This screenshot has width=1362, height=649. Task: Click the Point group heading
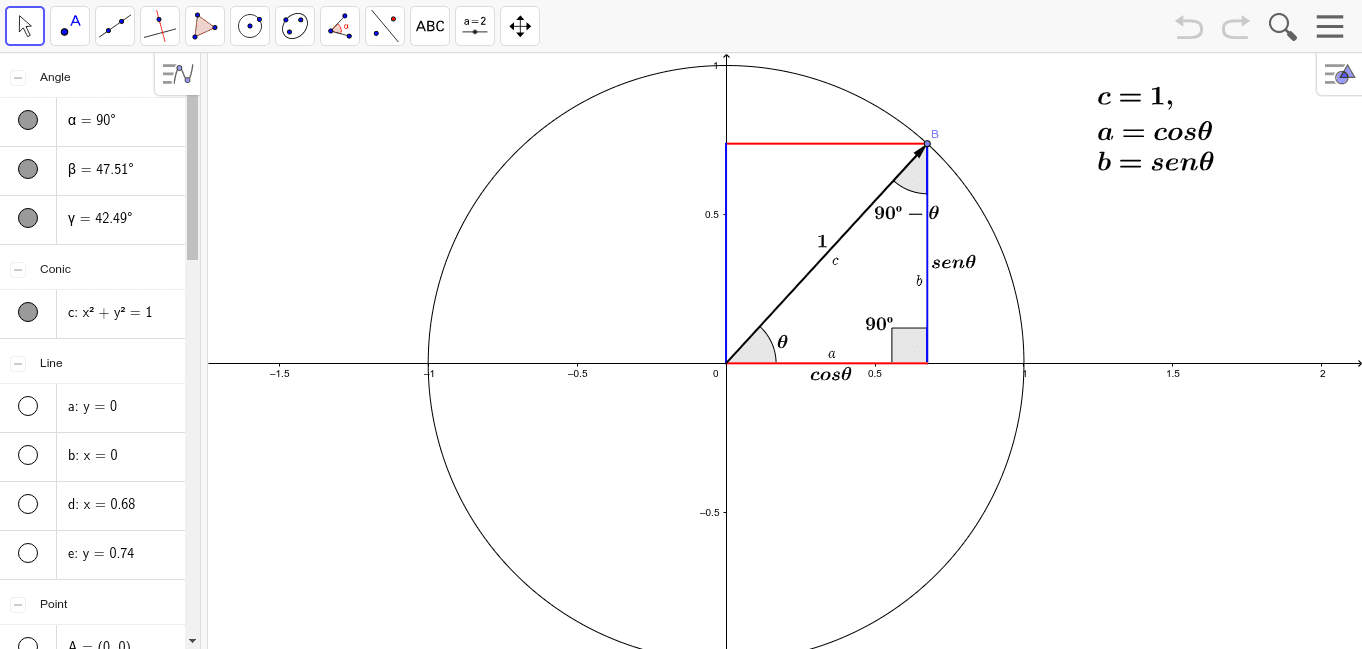click(54, 604)
